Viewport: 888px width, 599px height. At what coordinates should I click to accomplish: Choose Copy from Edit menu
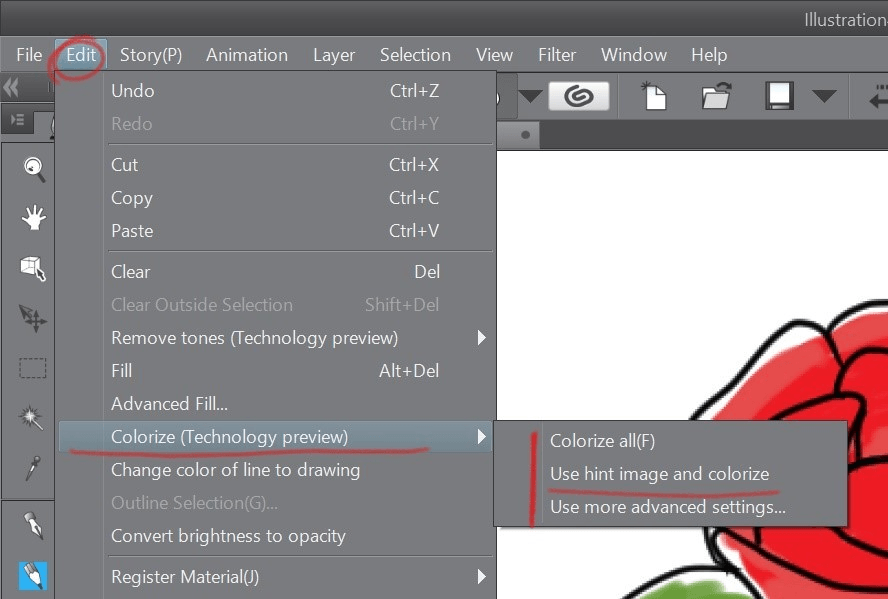point(276,198)
